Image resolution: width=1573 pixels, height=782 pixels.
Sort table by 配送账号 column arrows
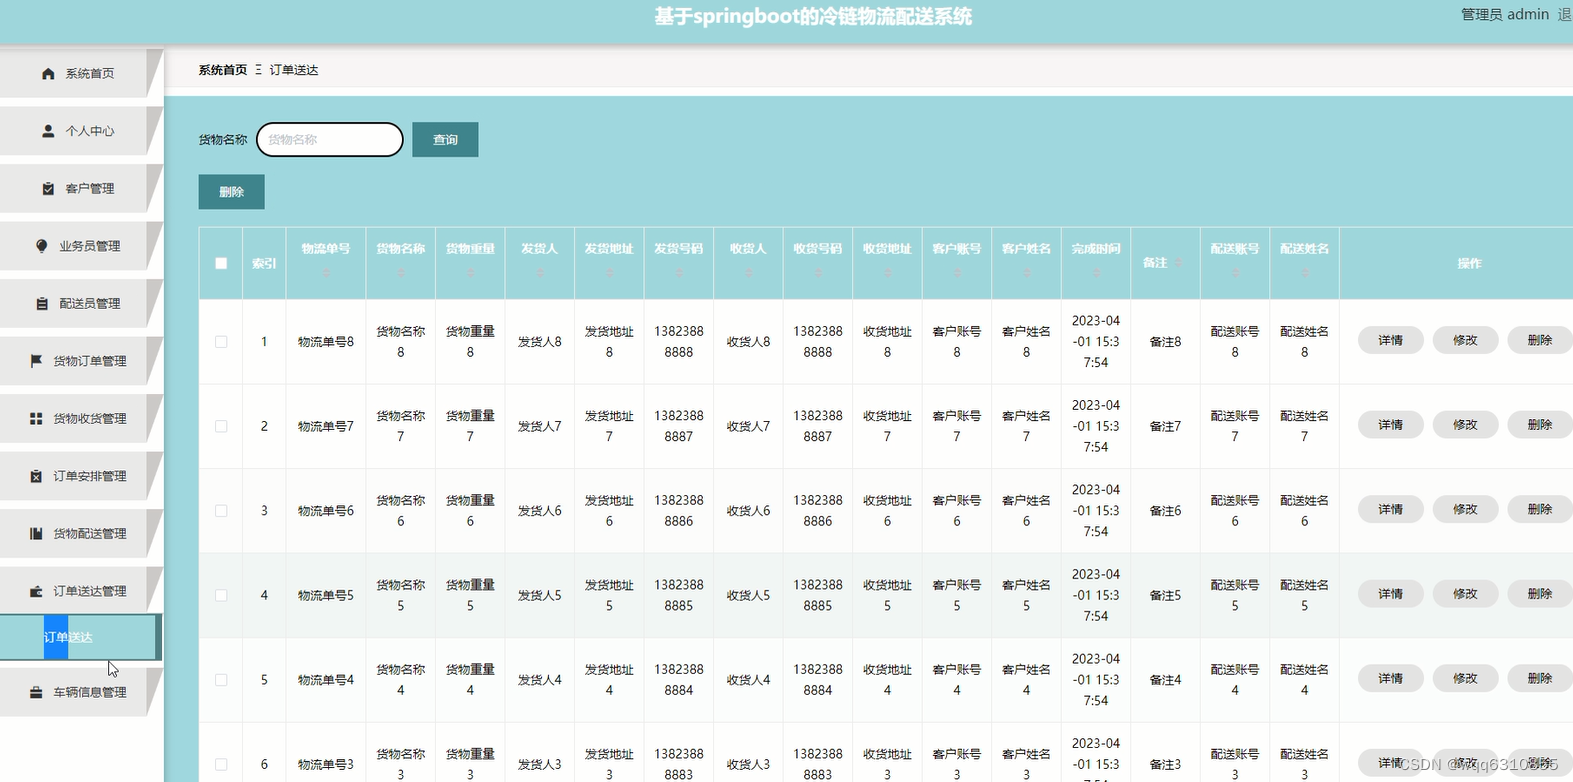(1235, 272)
